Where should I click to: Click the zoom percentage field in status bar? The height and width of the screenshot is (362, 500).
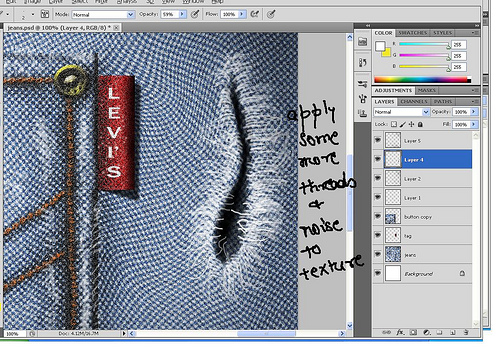[x=14, y=334]
